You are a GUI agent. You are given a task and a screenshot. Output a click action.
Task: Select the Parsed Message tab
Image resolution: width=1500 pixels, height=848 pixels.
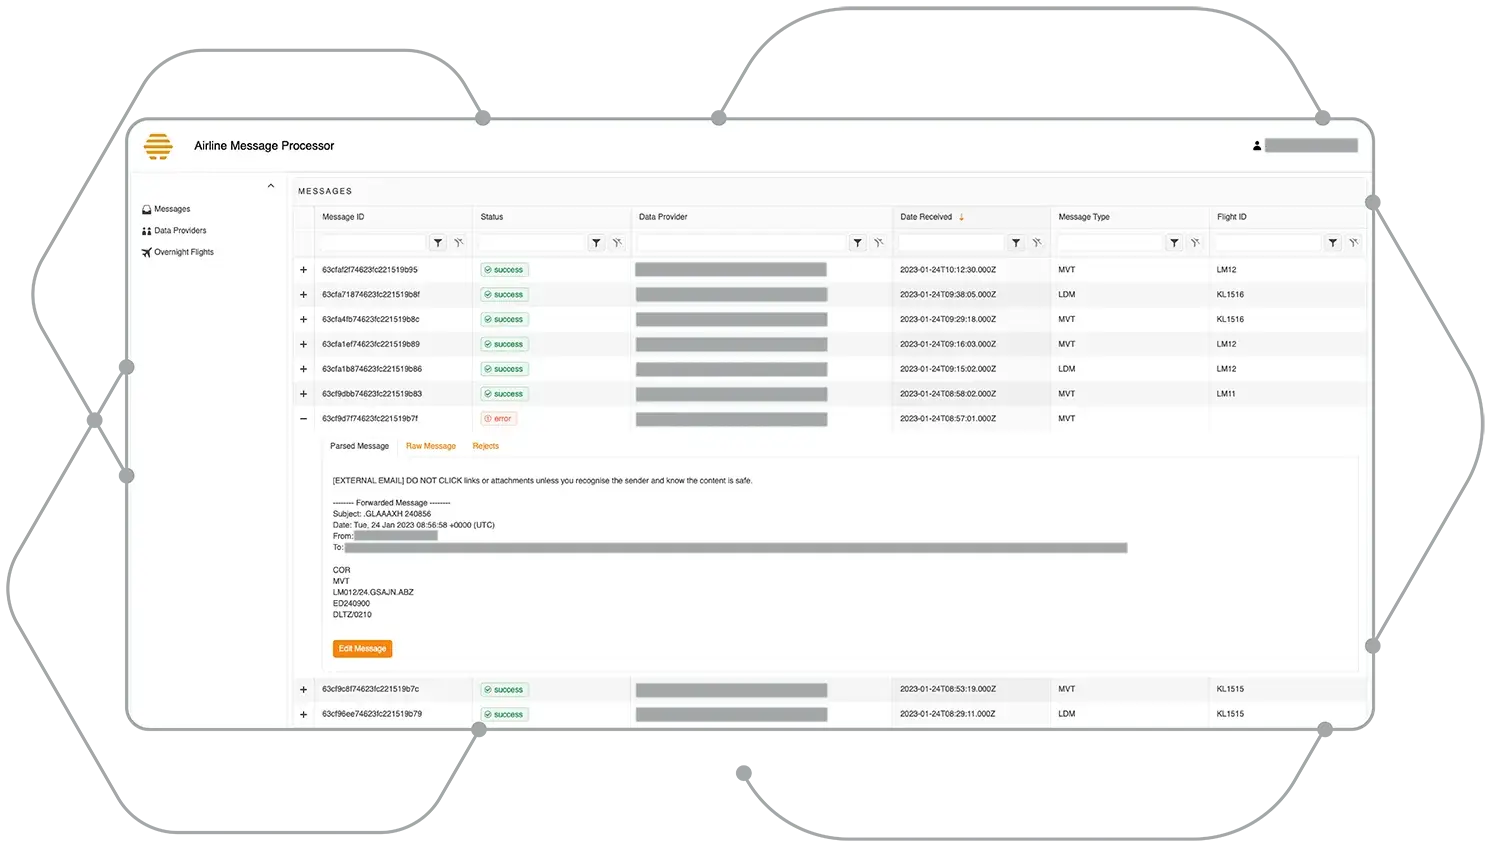[359, 446]
